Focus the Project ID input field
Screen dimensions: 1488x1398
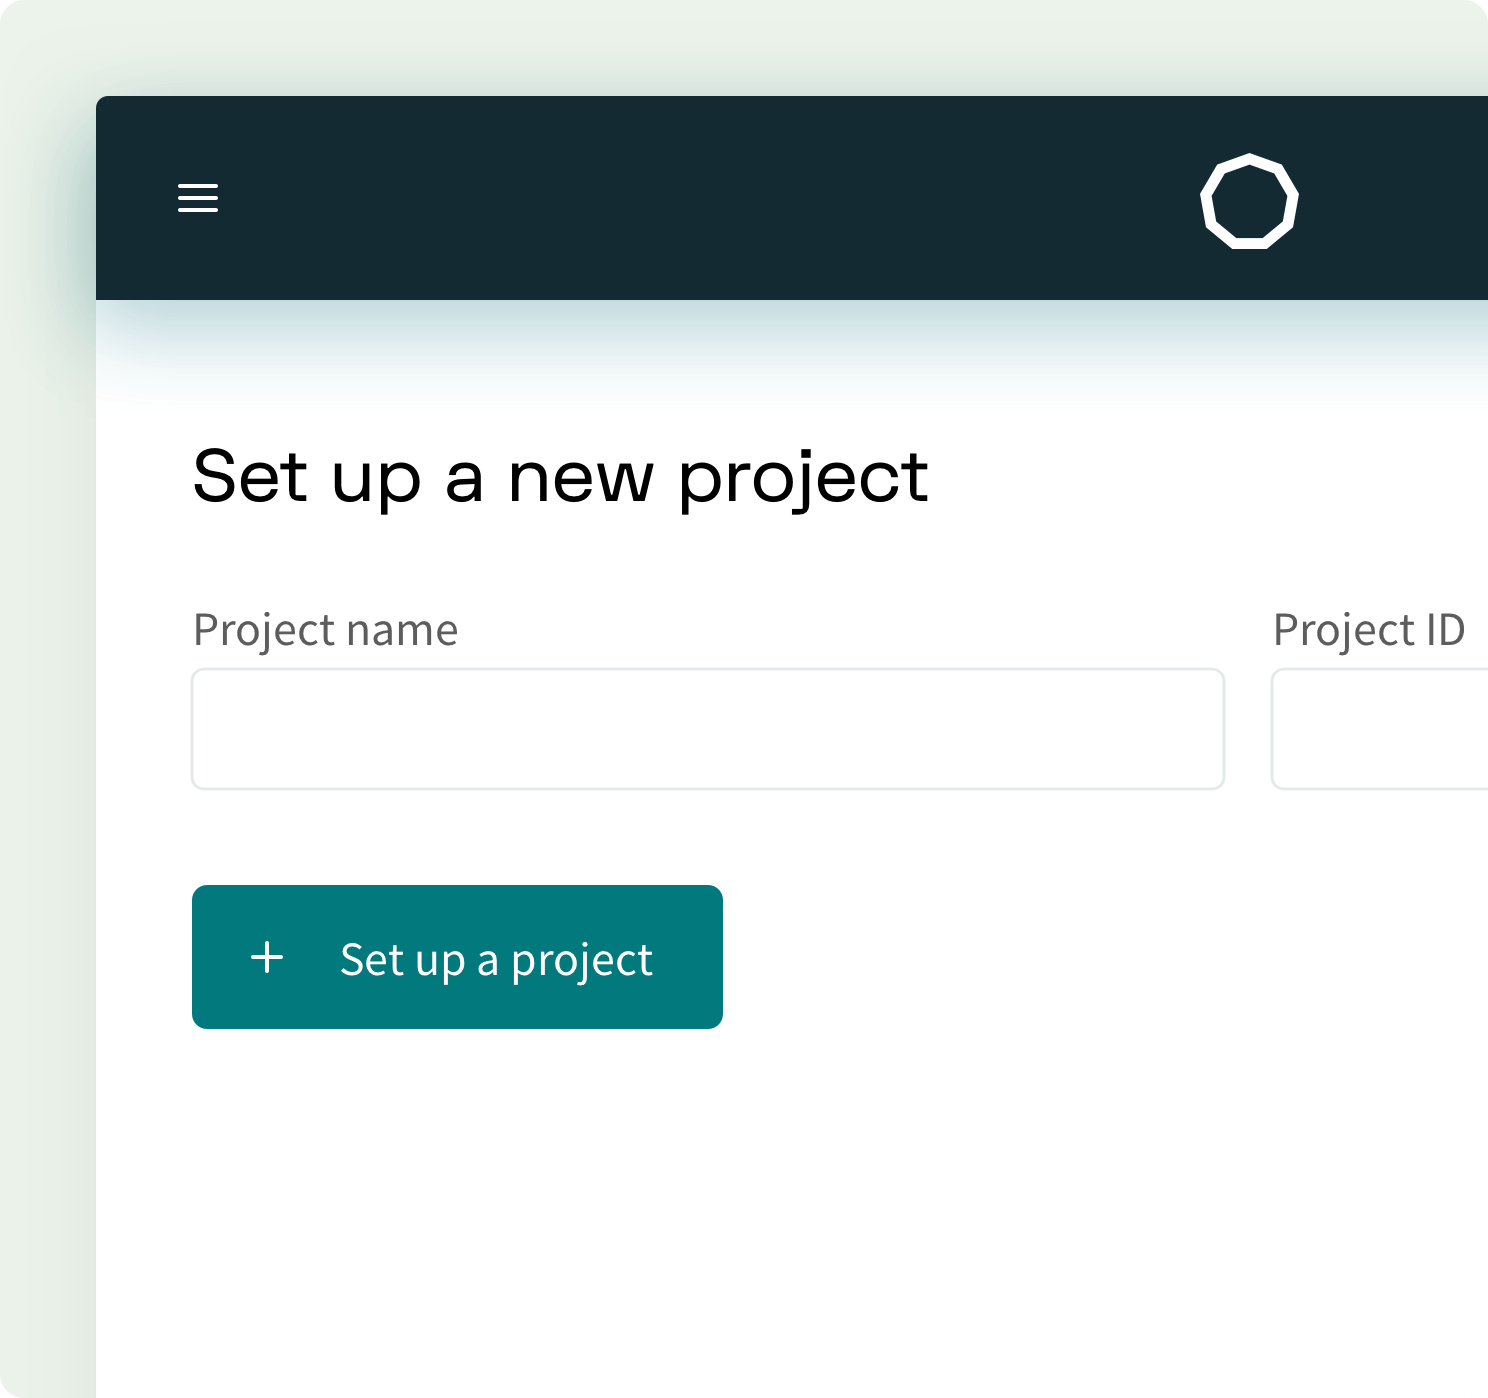pyautogui.click(x=1380, y=729)
